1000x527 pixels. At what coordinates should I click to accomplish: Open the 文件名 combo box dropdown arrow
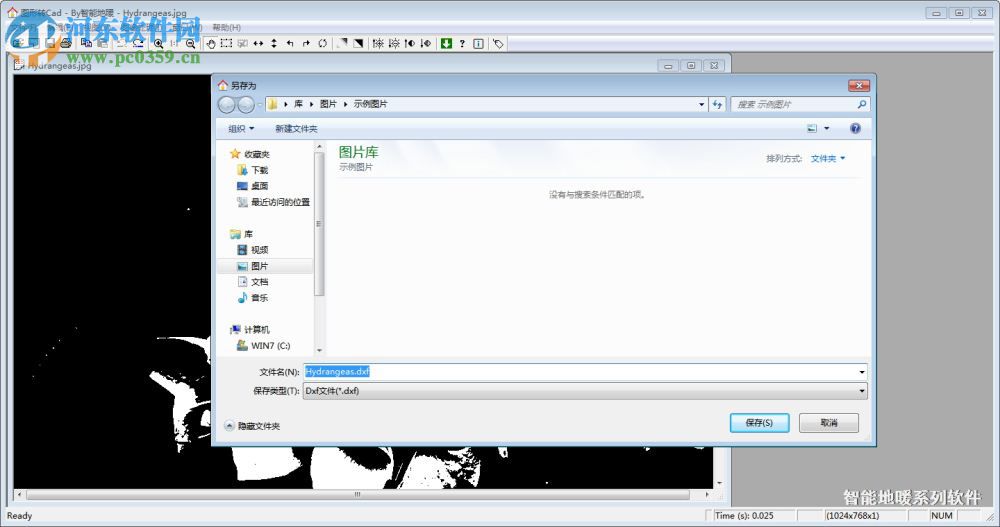point(862,372)
